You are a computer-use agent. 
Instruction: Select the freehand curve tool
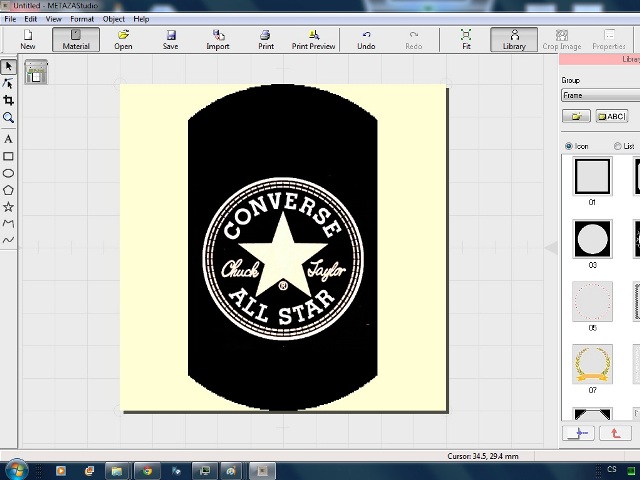pyautogui.click(x=8, y=240)
